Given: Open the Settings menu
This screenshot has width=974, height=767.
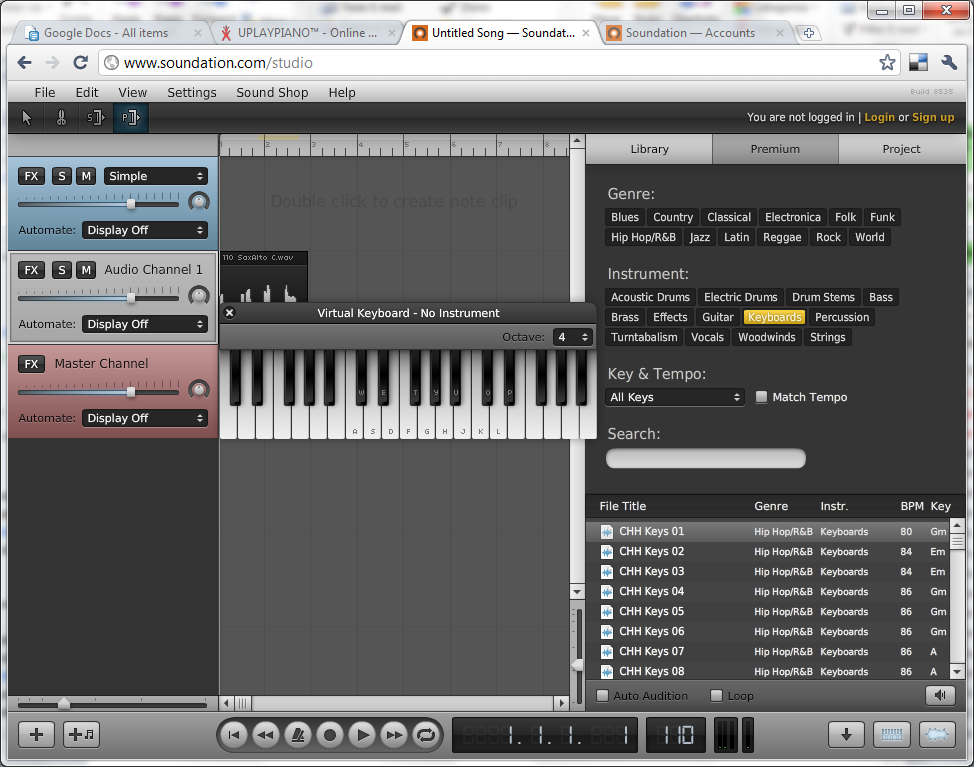Looking at the screenshot, I should [192, 93].
